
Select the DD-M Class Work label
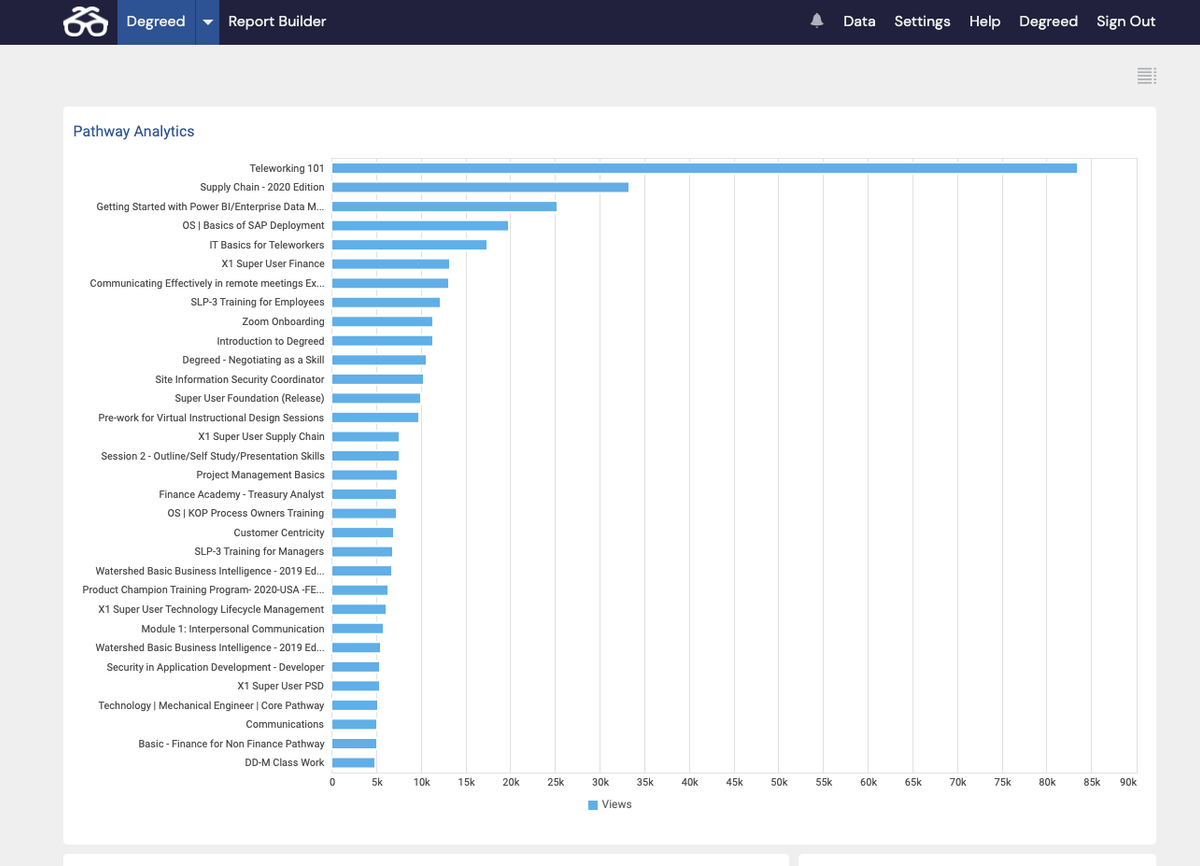(x=285, y=763)
